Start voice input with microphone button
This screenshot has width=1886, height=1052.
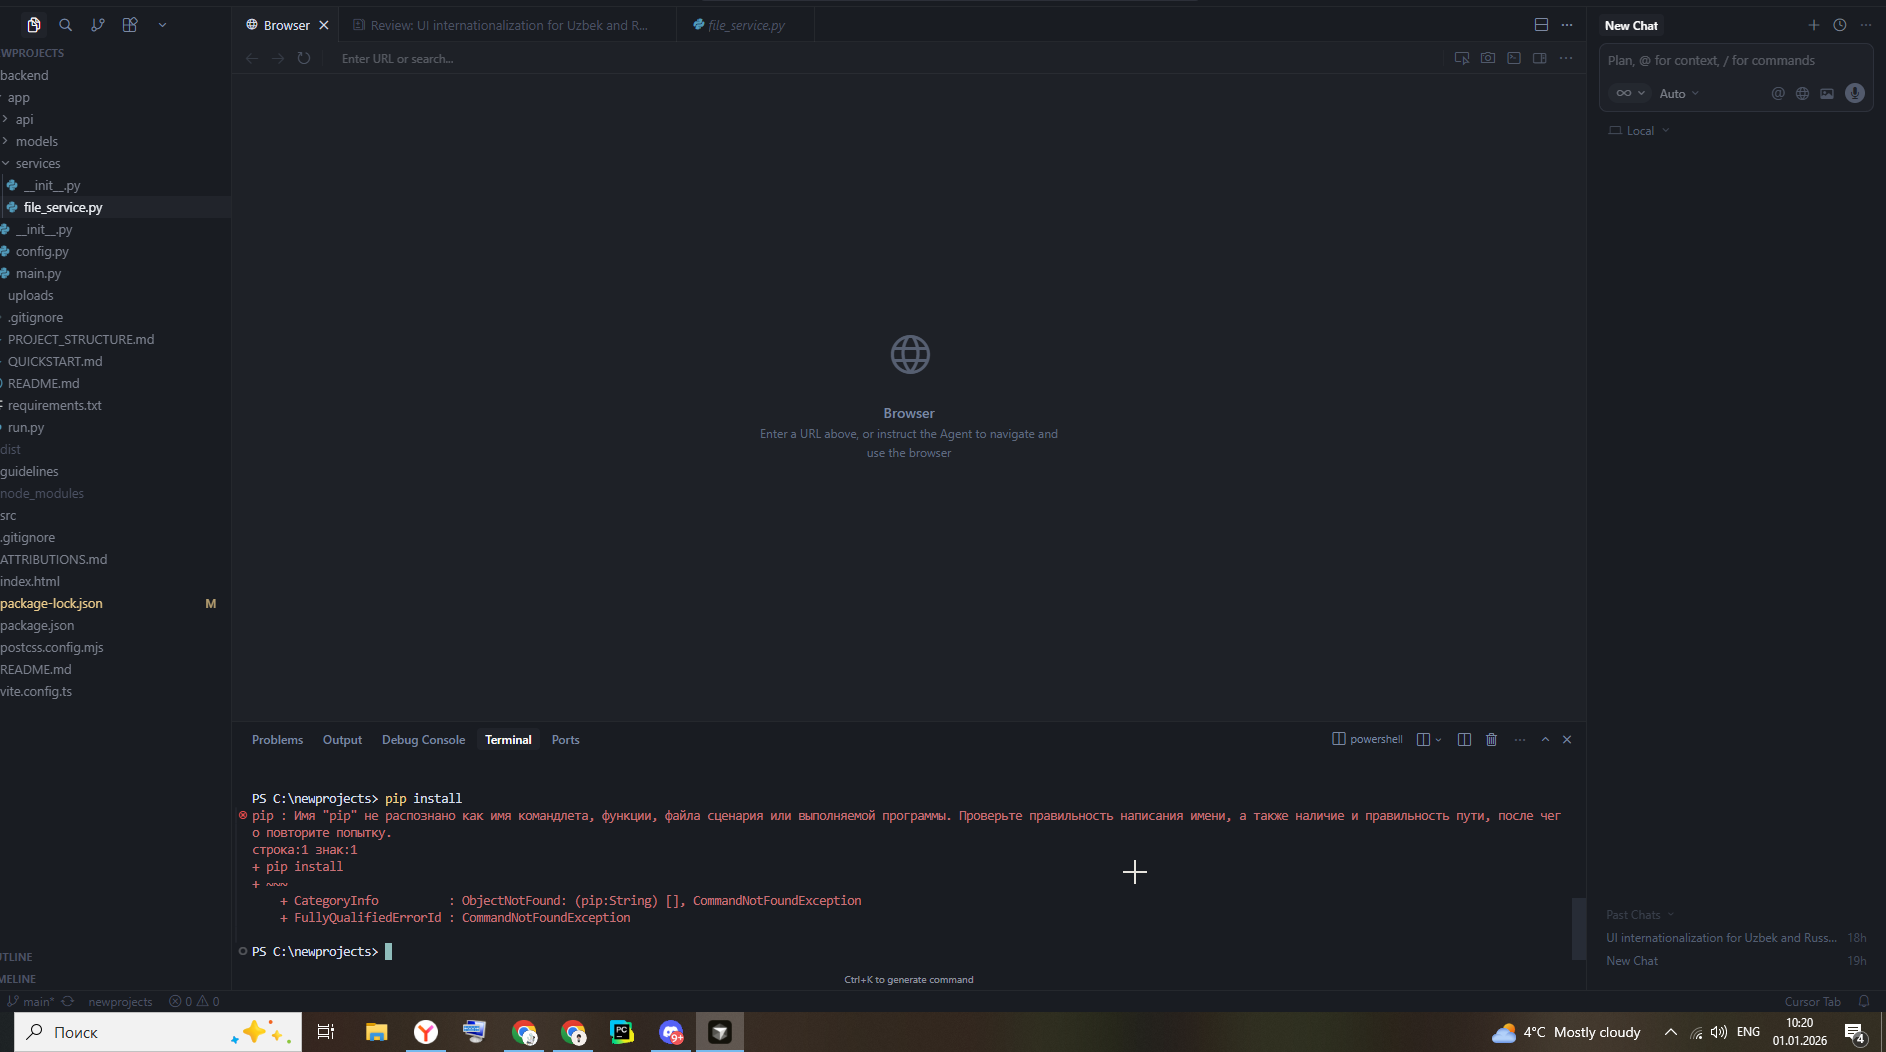[x=1855, y=93]
